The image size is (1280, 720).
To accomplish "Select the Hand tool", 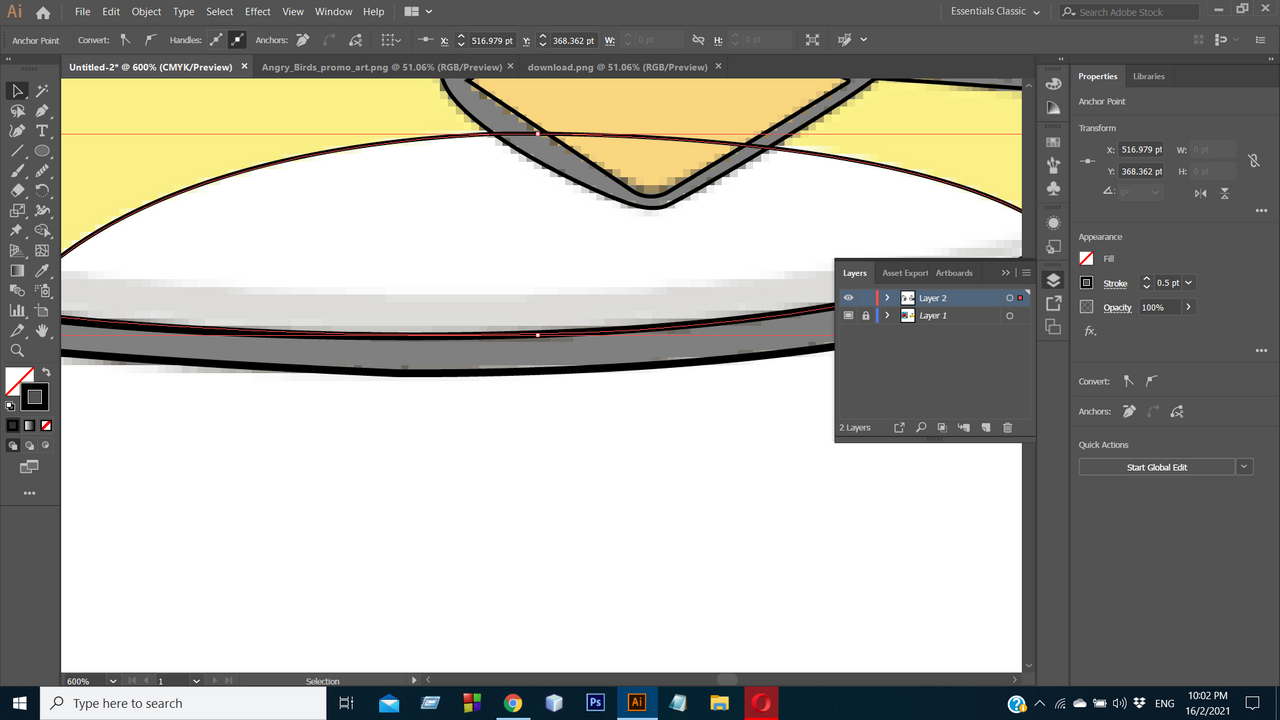I will tap(42, 331).
